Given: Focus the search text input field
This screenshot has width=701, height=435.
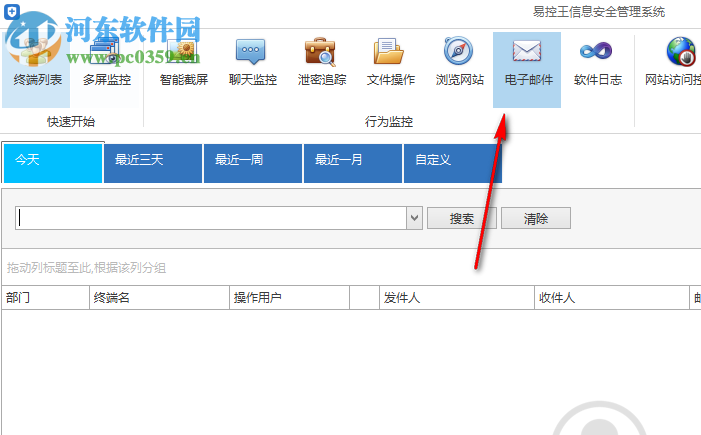Looking at the screenshot, I should pyautogui.click(x=211, y=218).
